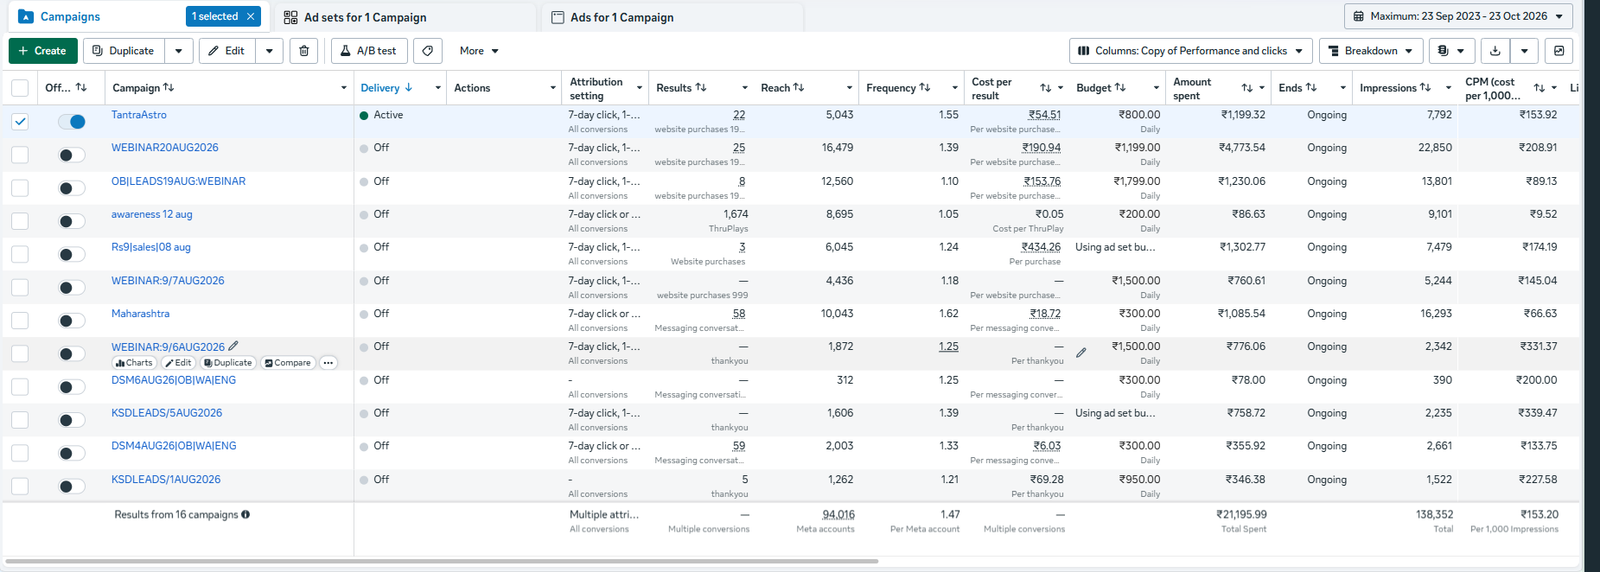Check the KSDLEADS/1AUG2026 row checkbox
This screenshot has height=572, width=1600.
[x=20, y=486]
